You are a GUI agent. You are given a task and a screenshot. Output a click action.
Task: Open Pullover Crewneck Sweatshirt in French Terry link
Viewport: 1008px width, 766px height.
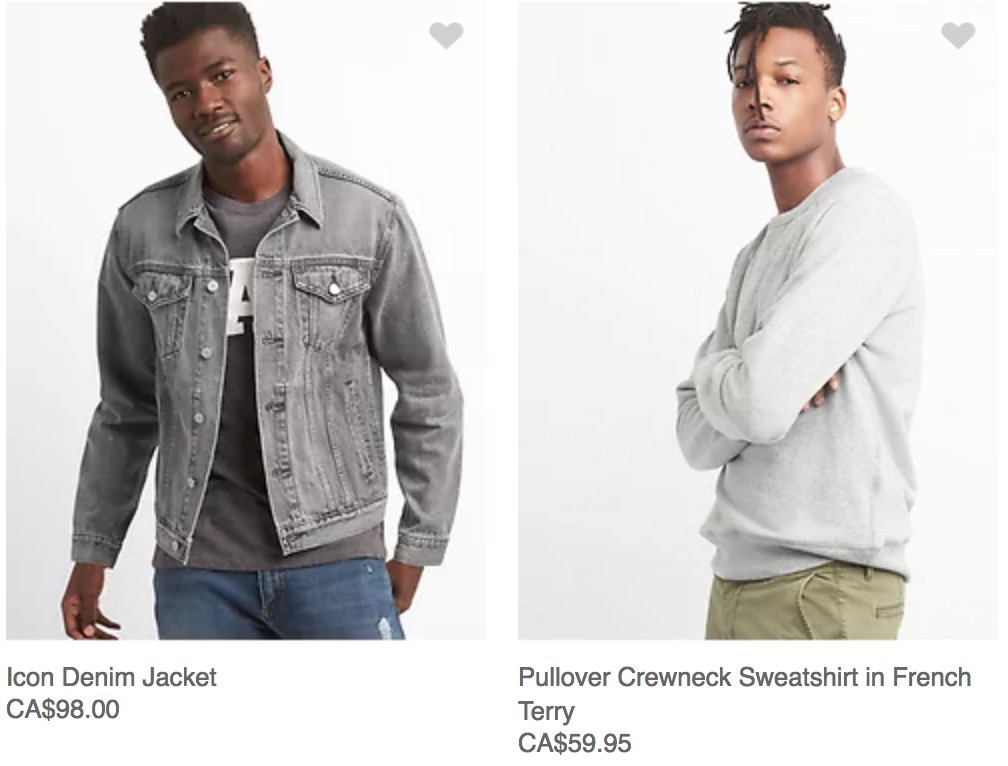pos(744,694)
